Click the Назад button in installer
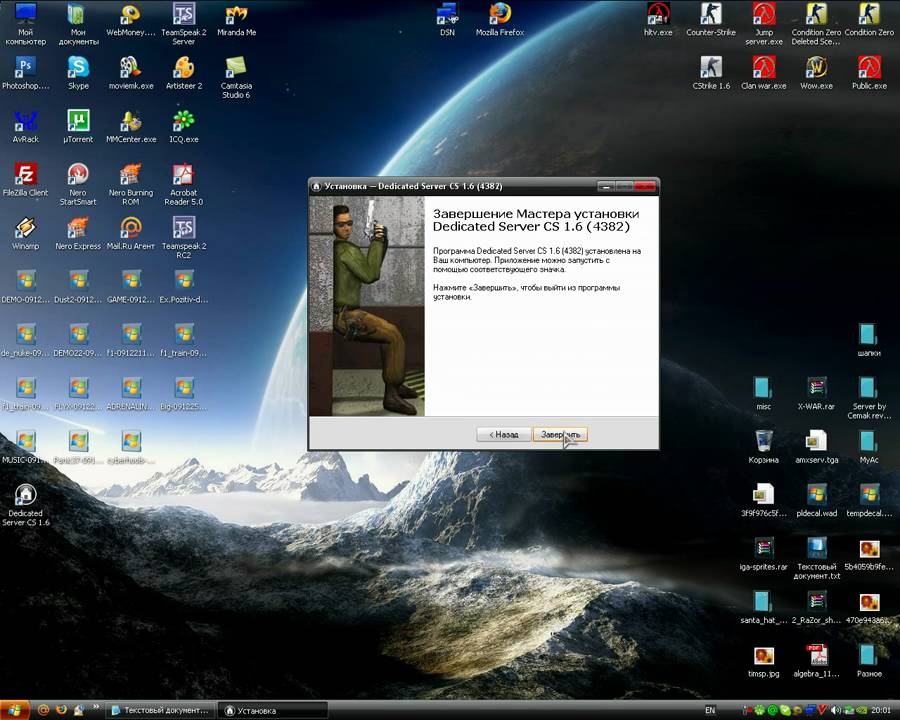Screen dimensions: 900x720 (x=503, y=435)
